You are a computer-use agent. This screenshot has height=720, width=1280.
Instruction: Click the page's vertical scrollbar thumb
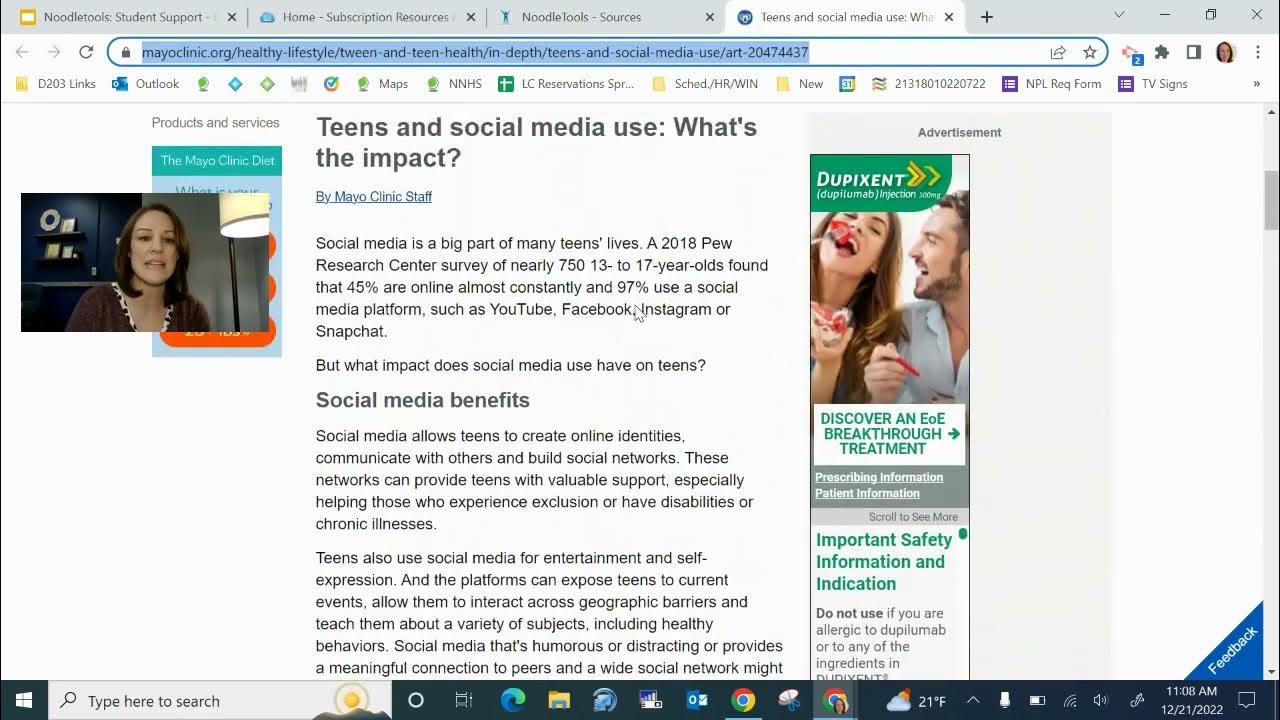point(1271,200)
